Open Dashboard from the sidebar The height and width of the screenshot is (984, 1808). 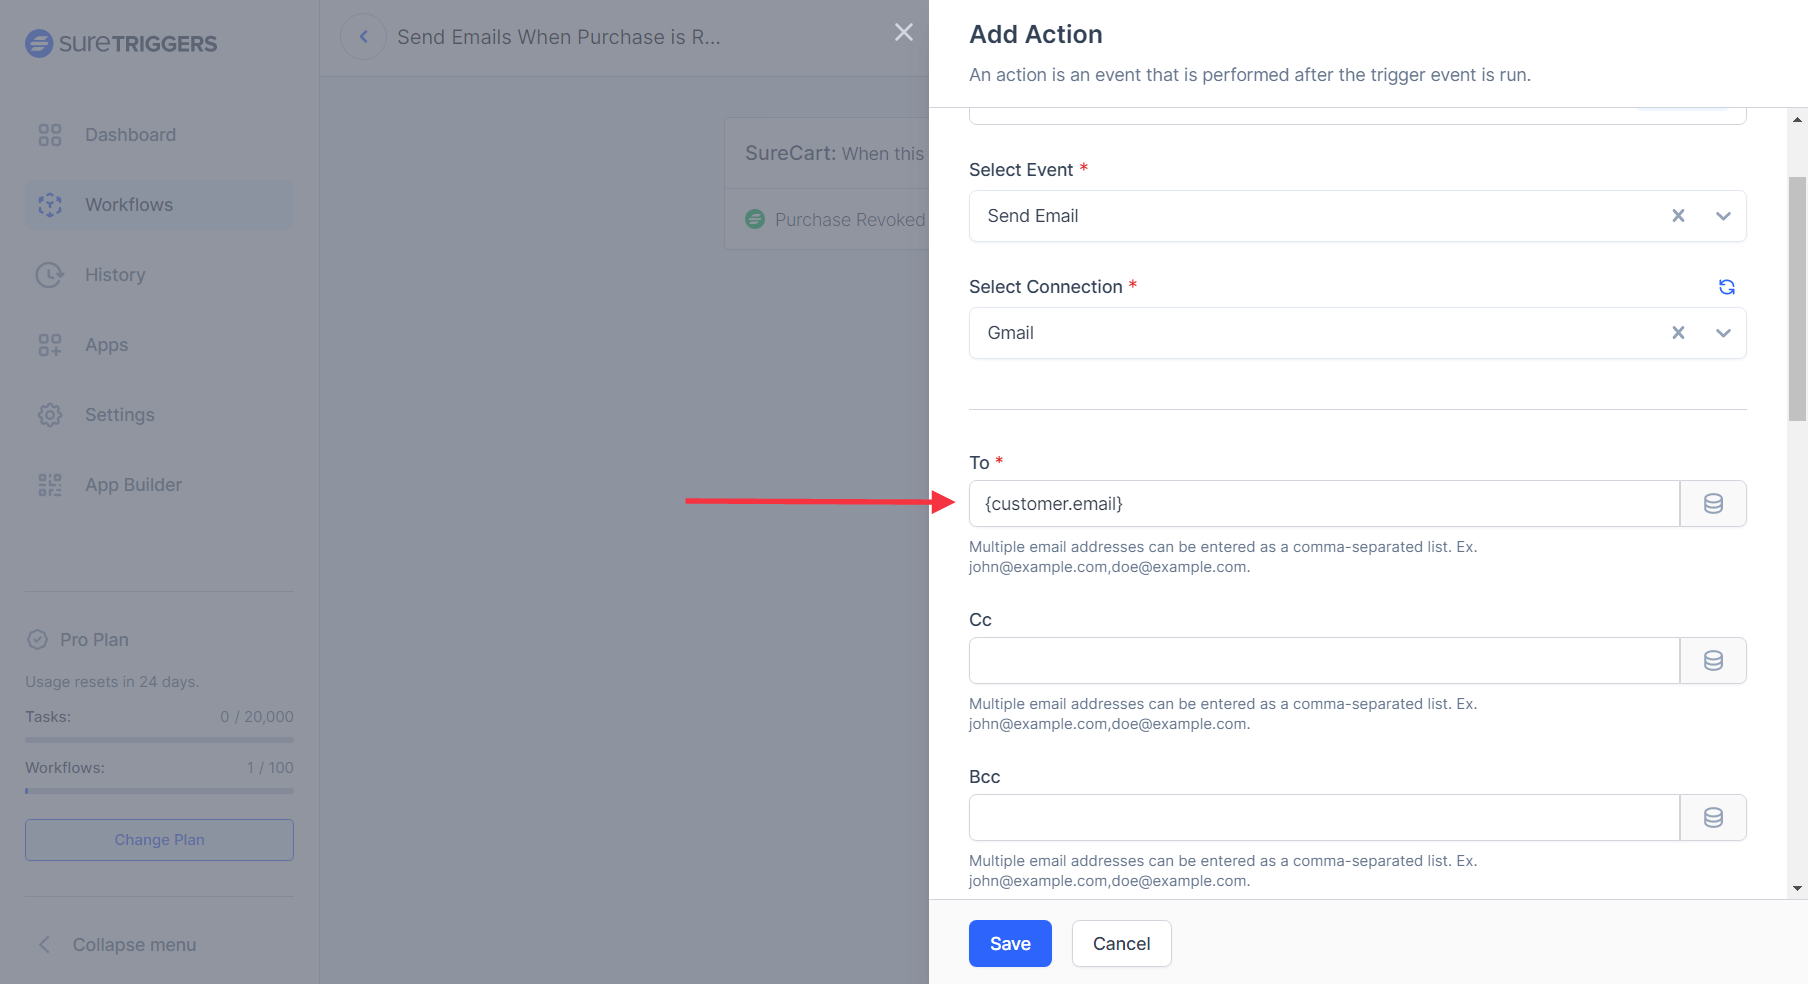(x=130, y=135)
